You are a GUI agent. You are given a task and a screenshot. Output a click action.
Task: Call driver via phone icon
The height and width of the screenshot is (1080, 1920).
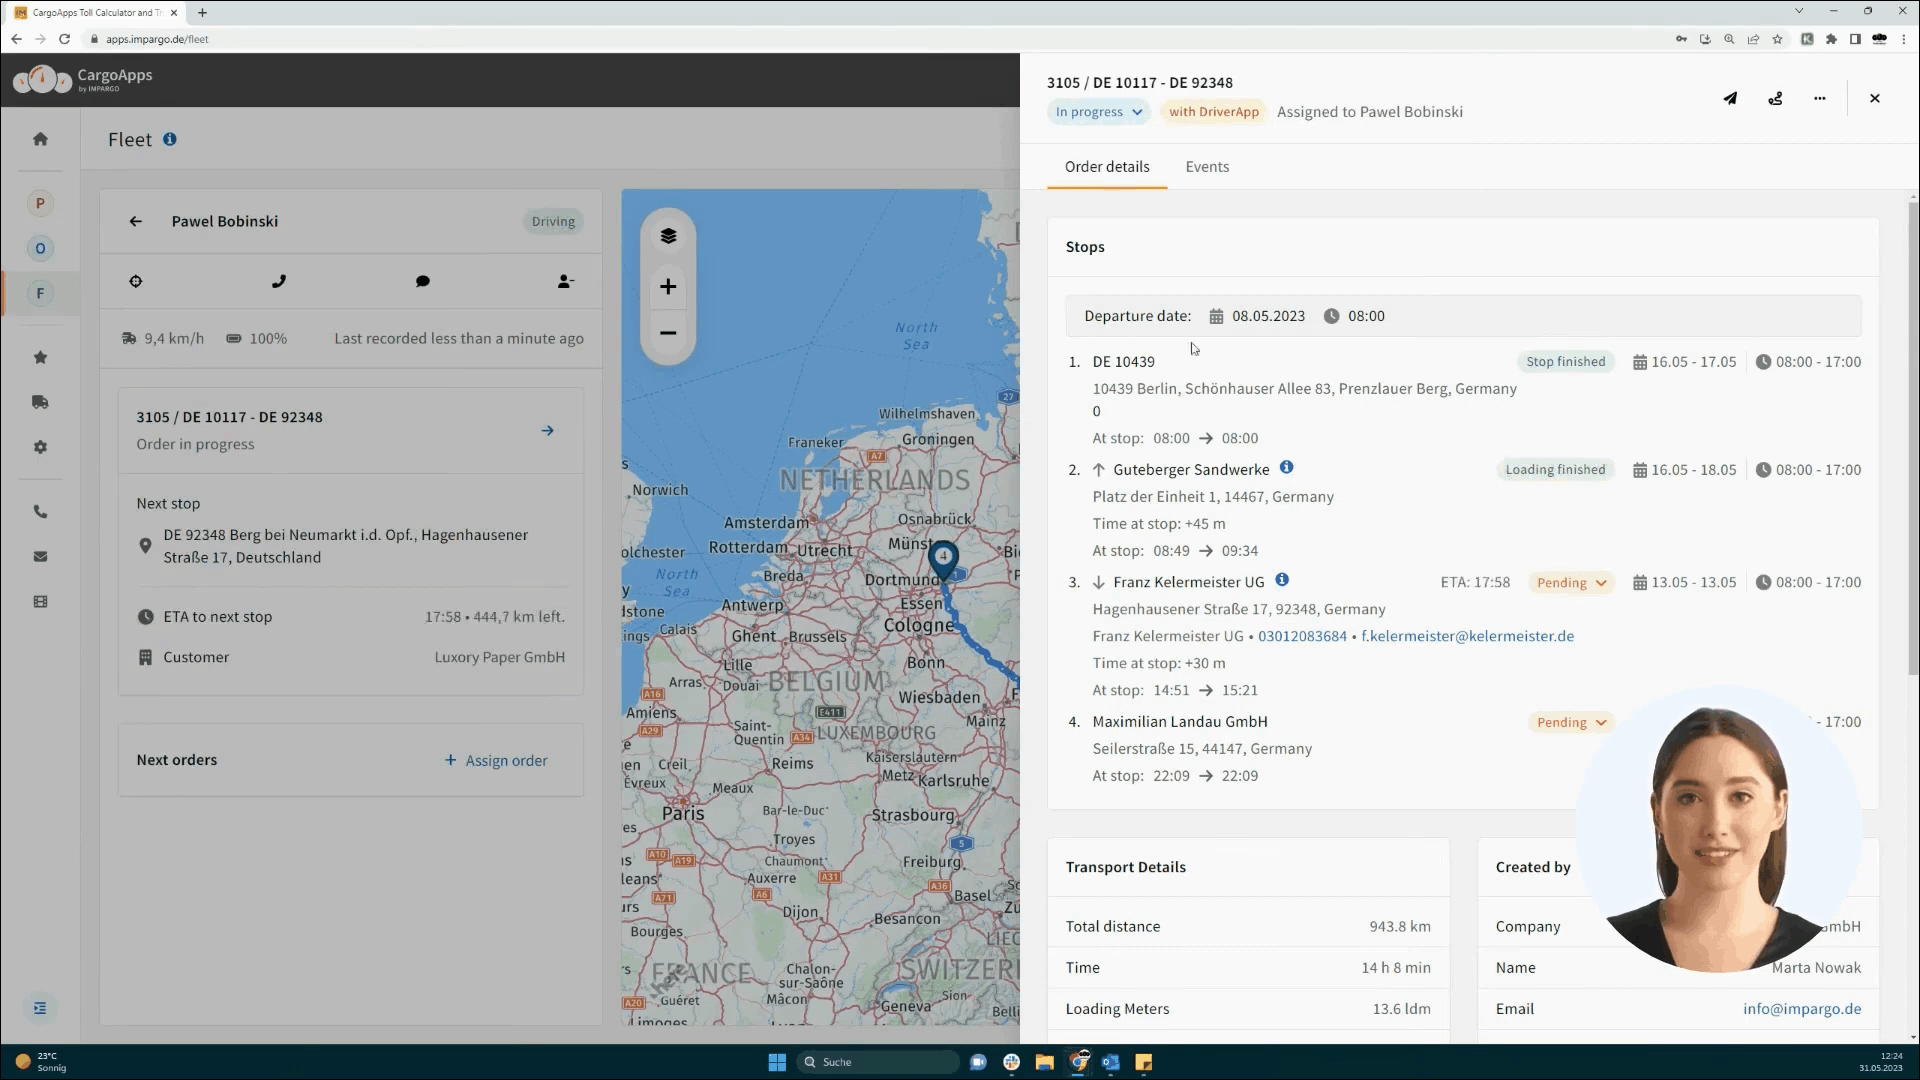tap(279, 282)
